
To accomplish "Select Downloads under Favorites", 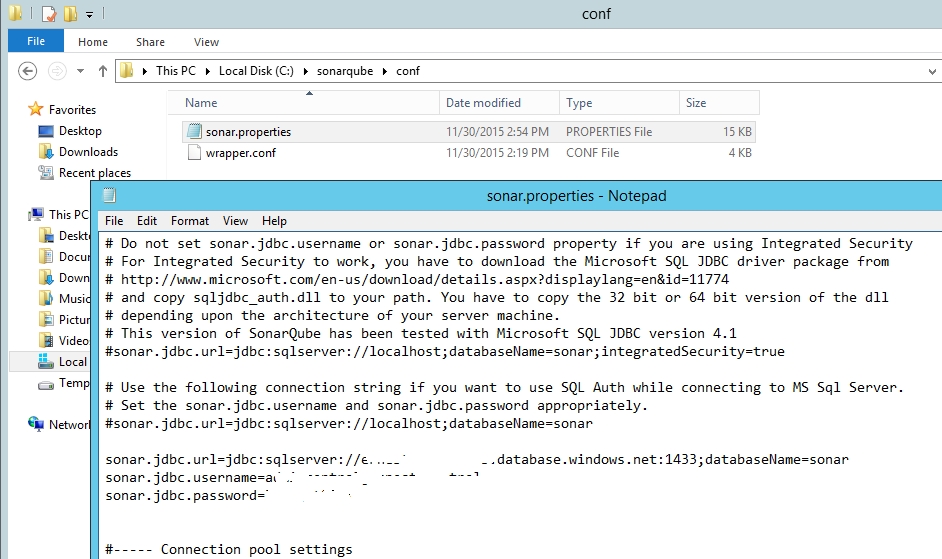I will tap(88, 152).
